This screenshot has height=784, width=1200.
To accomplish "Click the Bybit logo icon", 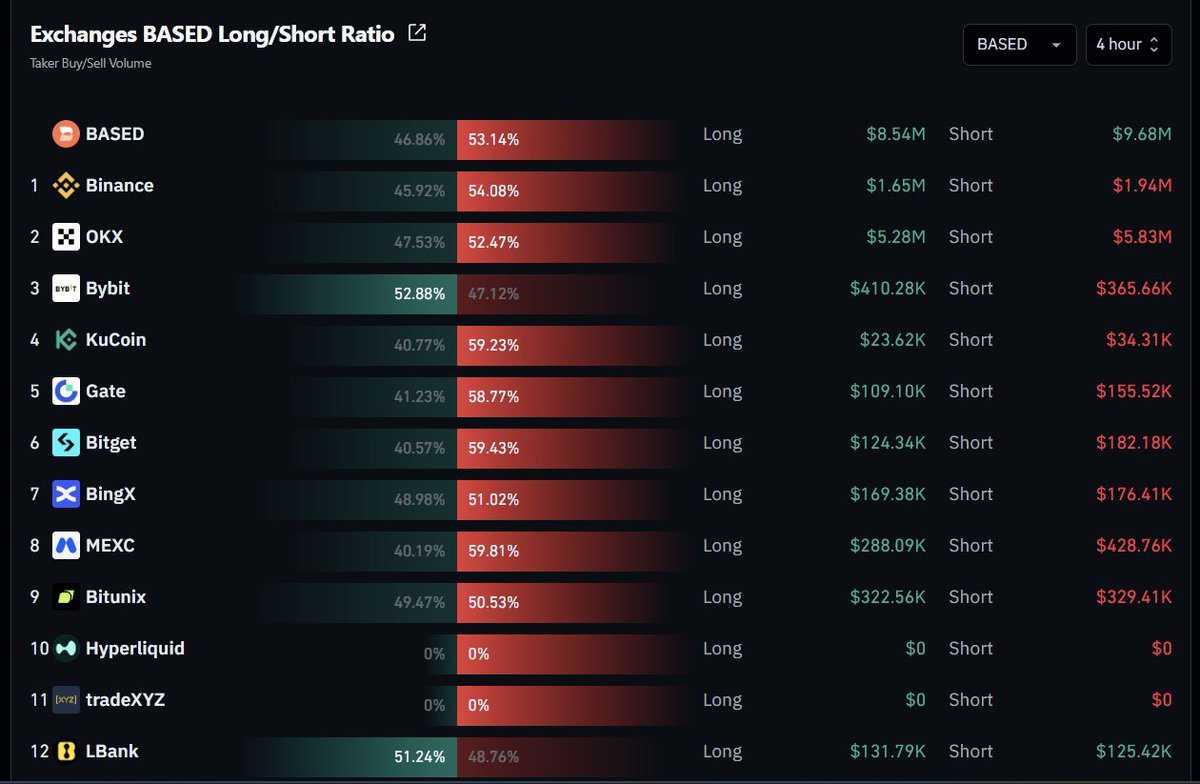I will pyautogui.click(x=66, y=288).
